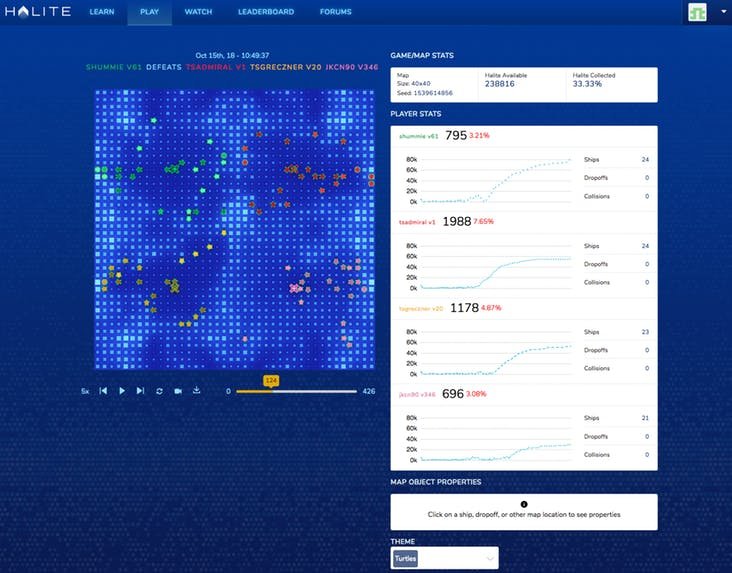Click the jkcn90 v346 halite chart
The width and height of the screenshot is (732, 573).
[x=489, y=439]
